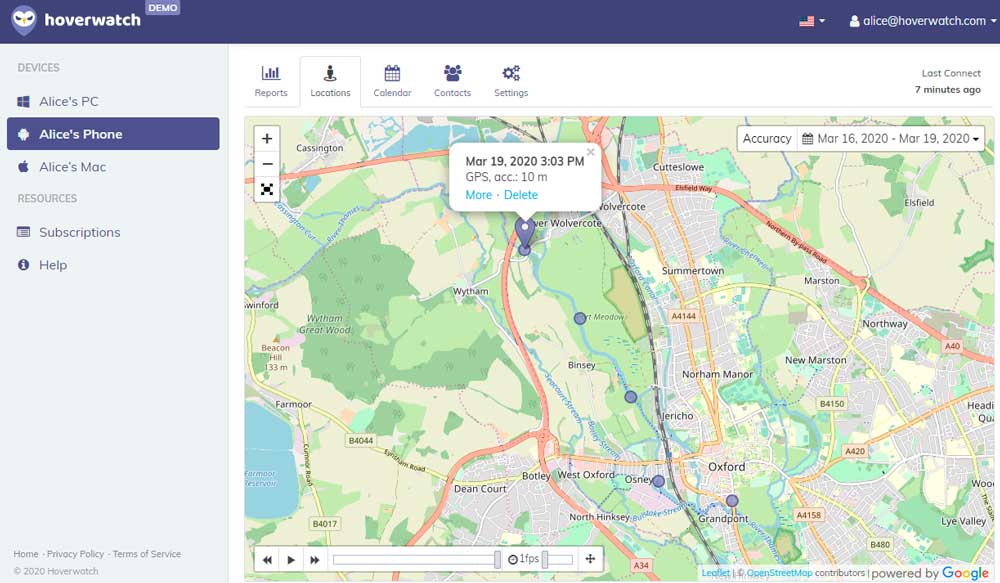Click Windows icon next to Alice's PC
Screen dimensions: 1000x583
pos(24,101)
